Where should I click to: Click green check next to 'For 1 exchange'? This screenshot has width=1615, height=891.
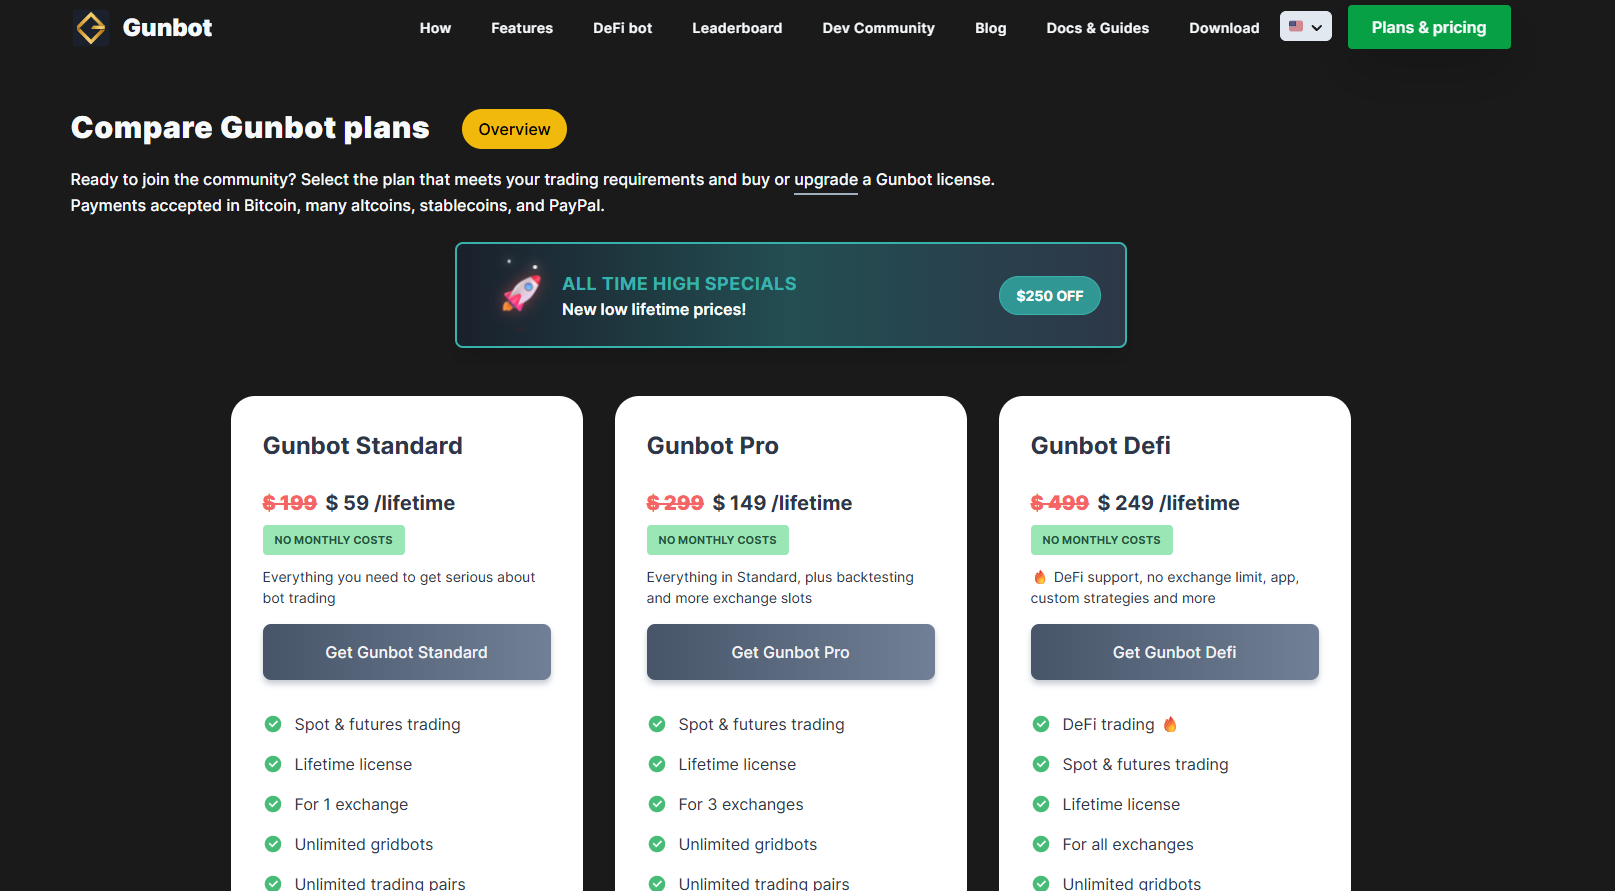pyautogui.click(x=273, y=804)
